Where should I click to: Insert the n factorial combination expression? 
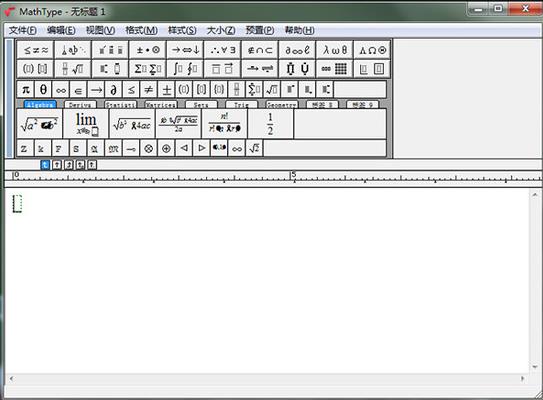click(x=224, y=124)
